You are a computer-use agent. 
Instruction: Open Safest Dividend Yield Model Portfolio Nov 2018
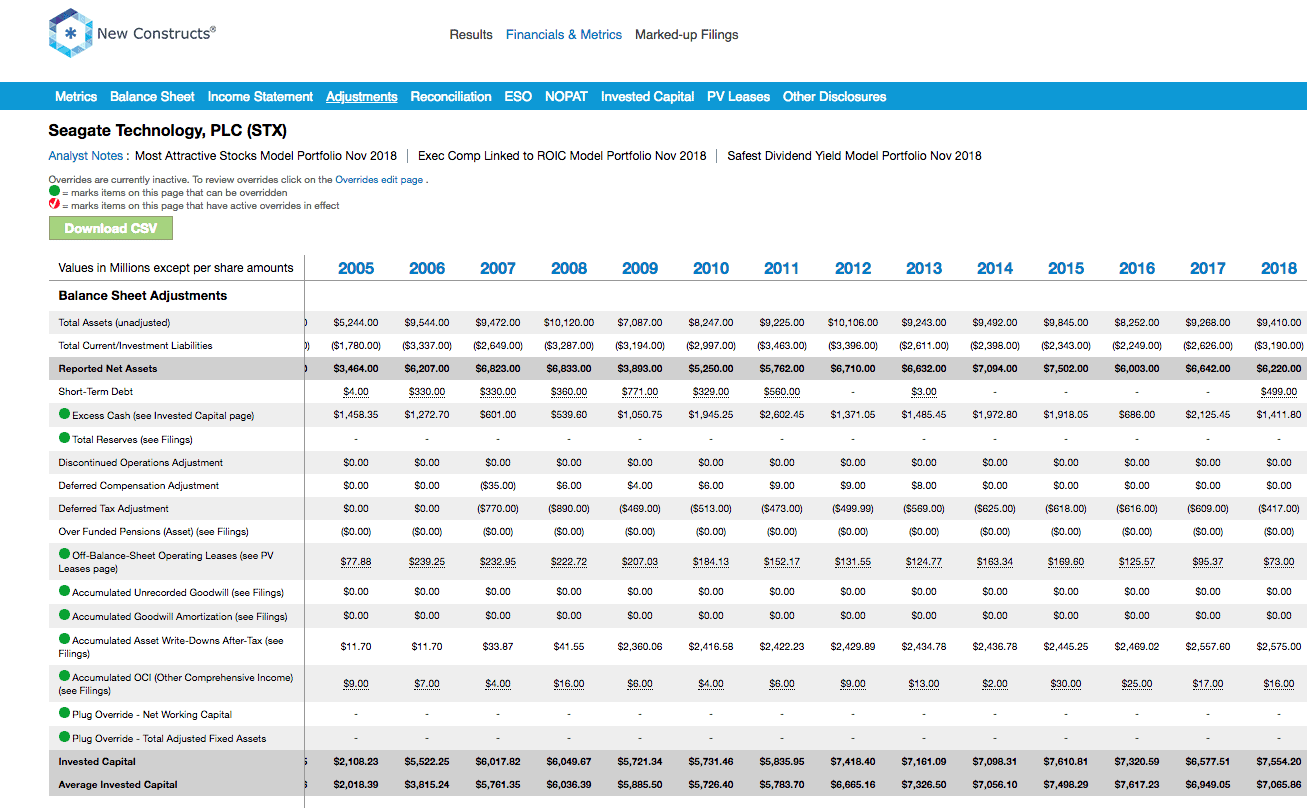pos(854,156)
